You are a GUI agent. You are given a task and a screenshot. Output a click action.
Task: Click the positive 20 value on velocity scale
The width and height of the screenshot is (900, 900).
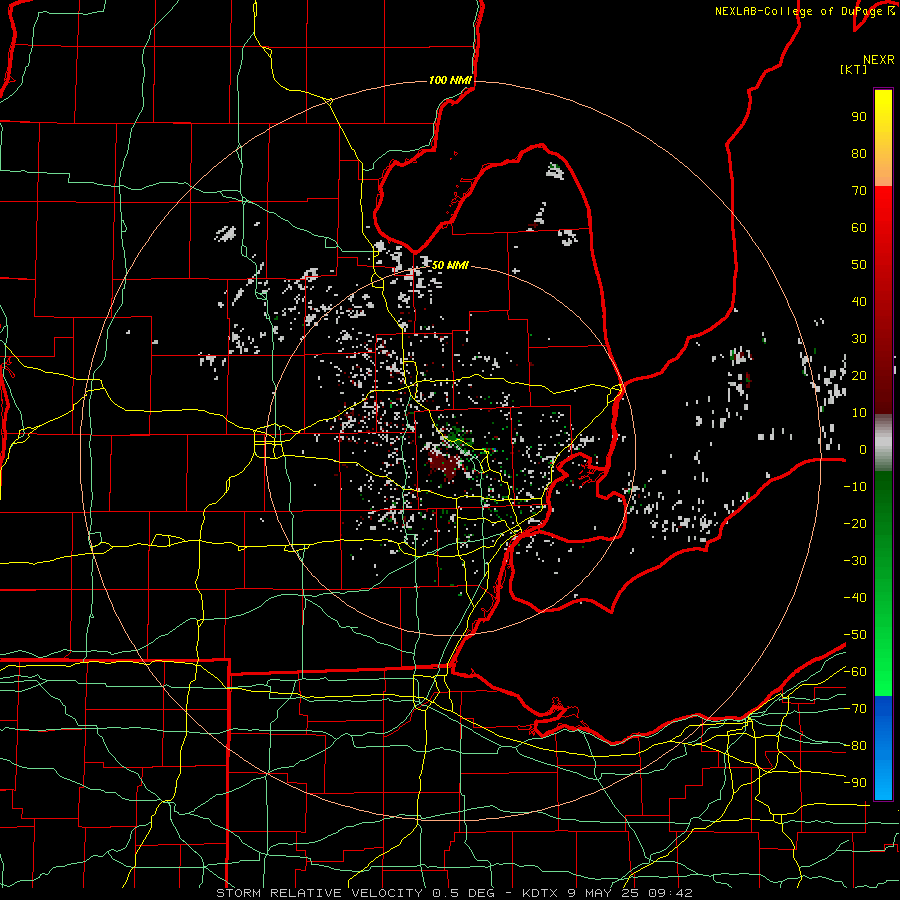859,376
